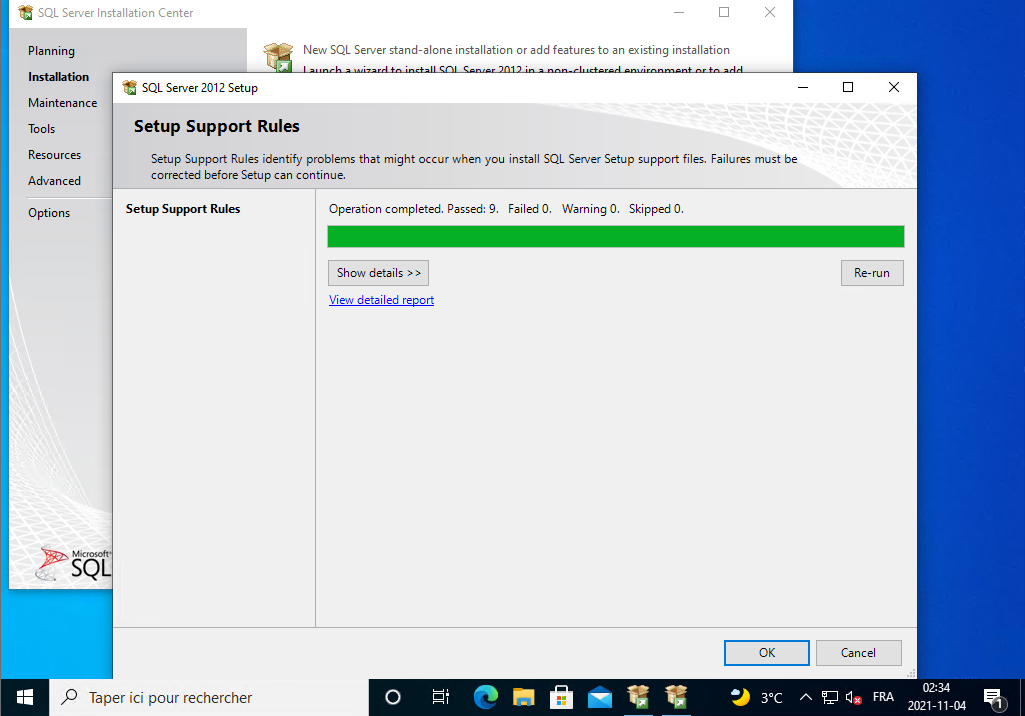The height and width of the screenshot is (716, 1025).
Task: Click the Operation completed status text
Action: 506,209
